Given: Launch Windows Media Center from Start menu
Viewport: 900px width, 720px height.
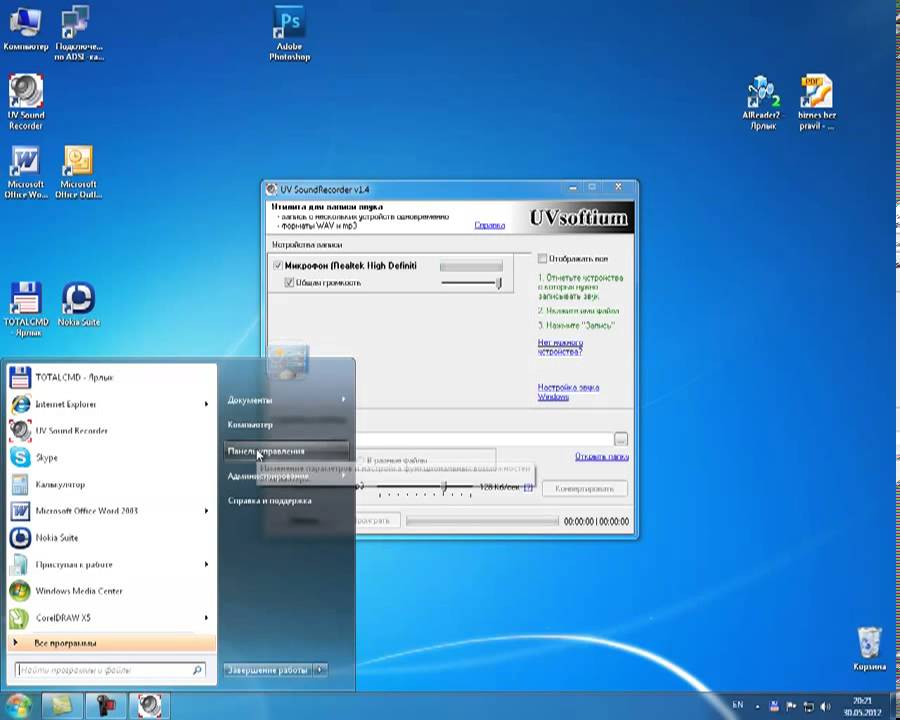Looking at the screenshot, I should 112,591.
